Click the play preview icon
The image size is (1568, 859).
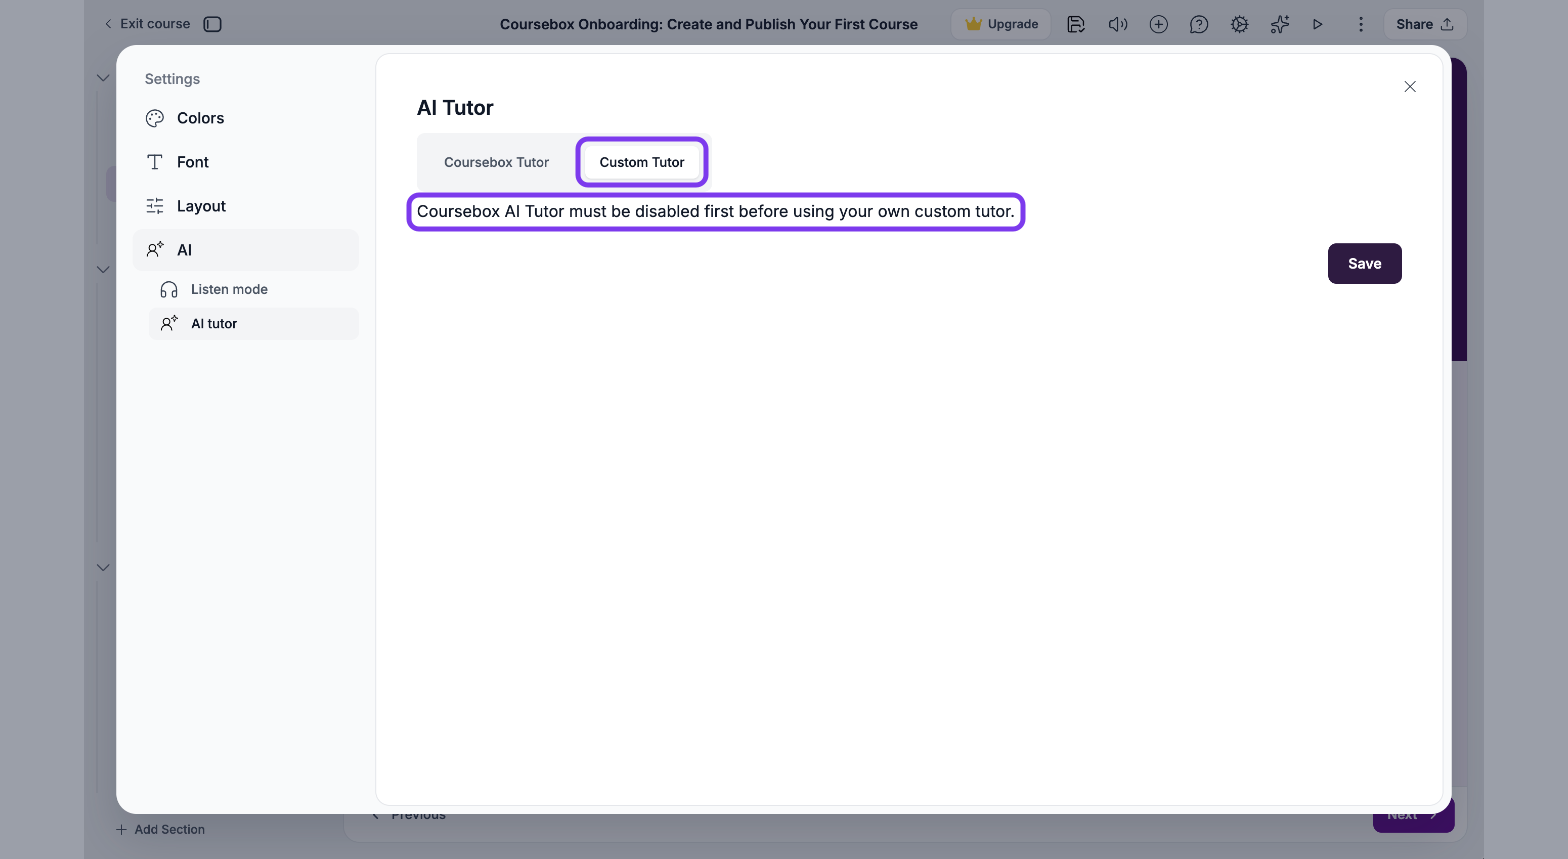point(1318,24)
